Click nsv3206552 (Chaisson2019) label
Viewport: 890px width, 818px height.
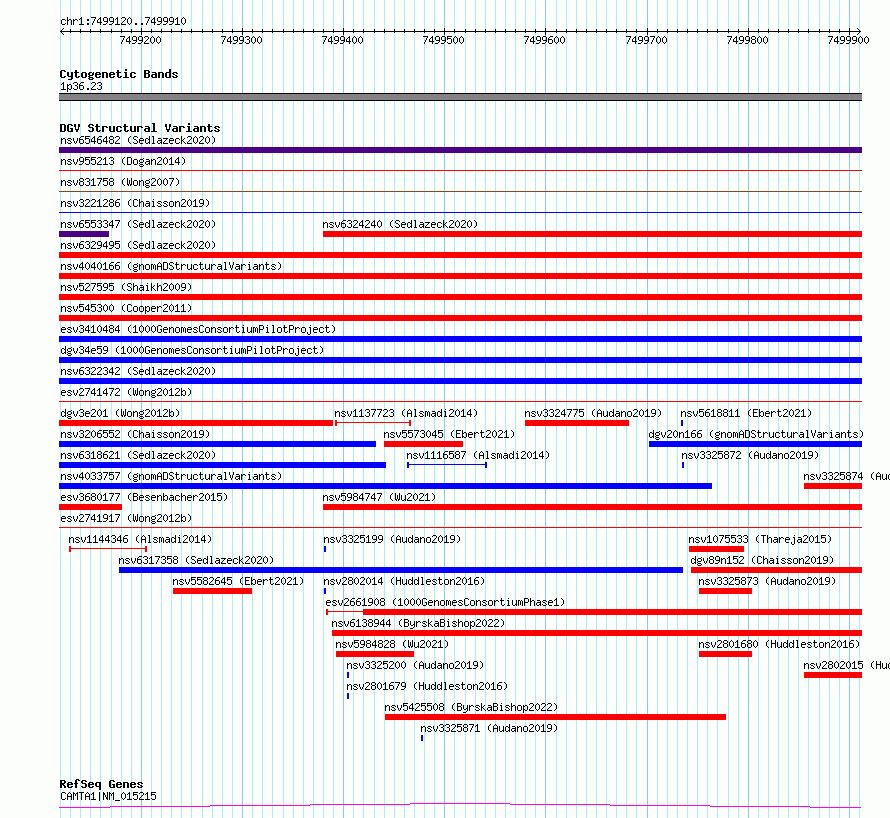pos(135,434)
